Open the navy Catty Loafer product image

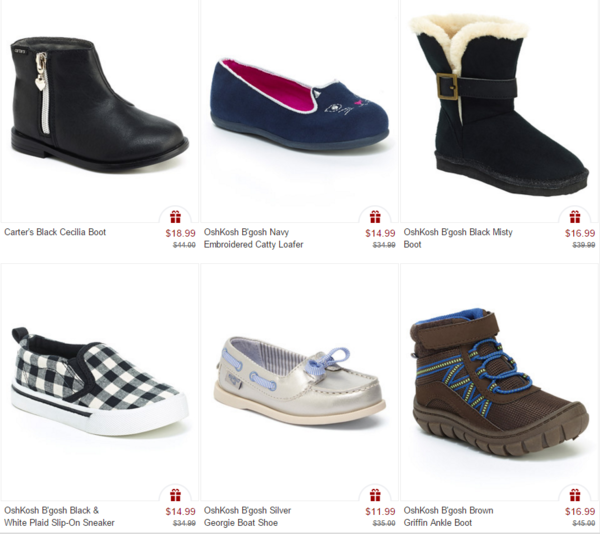click(300, 104)
